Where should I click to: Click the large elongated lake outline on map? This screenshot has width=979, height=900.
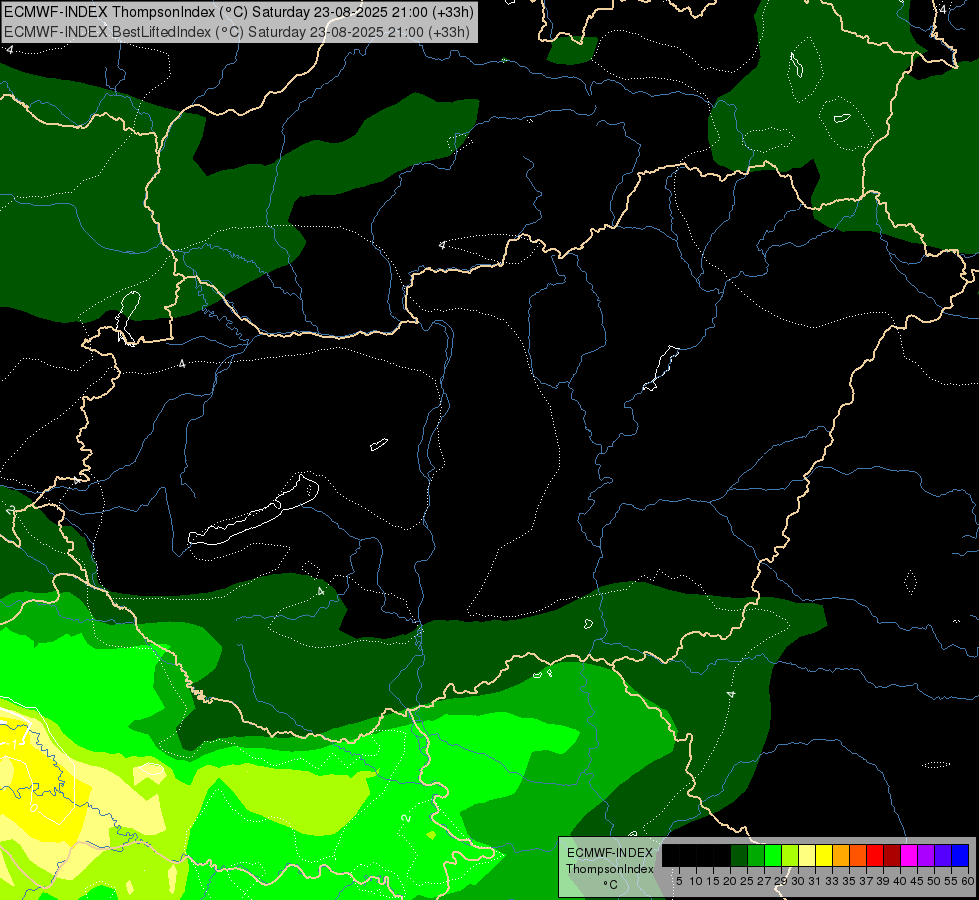coord(253,510)
